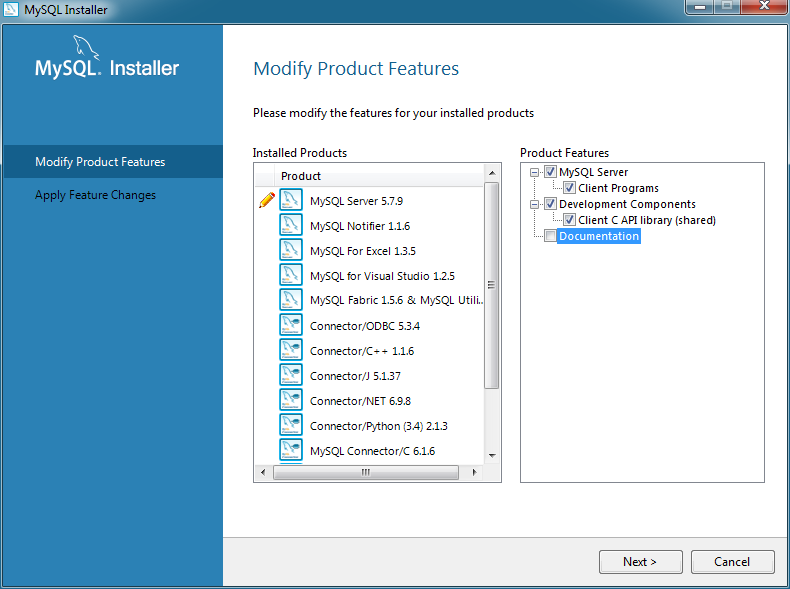Close the MySQL Installer window
Image resolution: width=790 pixels, height=589 pixels.
coord(764,6)
